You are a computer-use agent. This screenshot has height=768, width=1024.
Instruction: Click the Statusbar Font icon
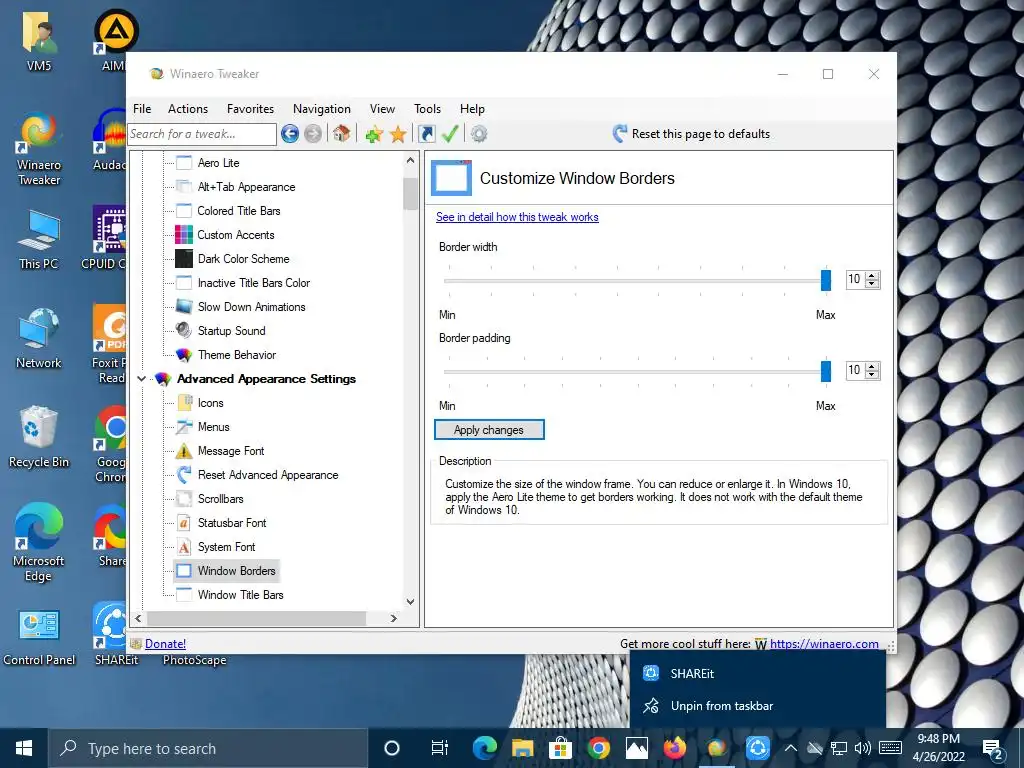(x=184, y=522)
